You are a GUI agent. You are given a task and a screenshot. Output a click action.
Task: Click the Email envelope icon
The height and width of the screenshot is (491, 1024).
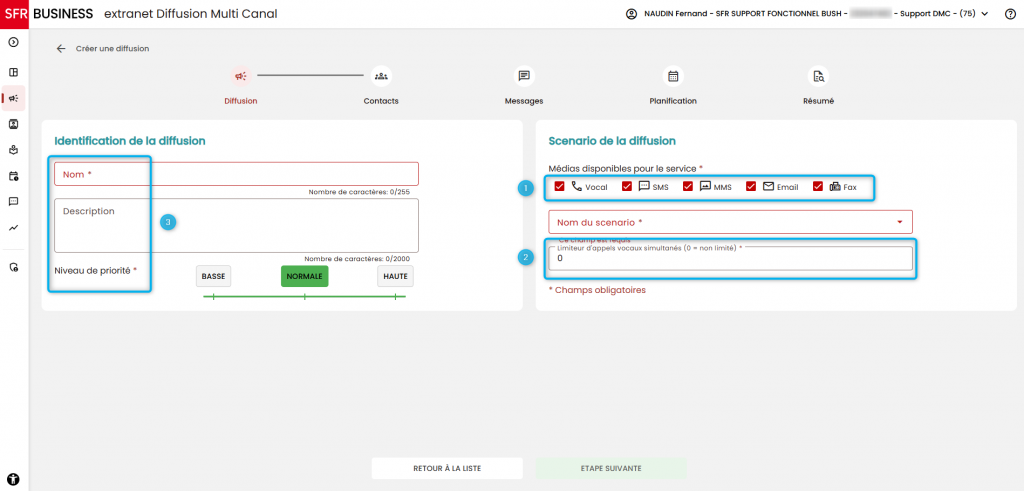coord(768,186)
